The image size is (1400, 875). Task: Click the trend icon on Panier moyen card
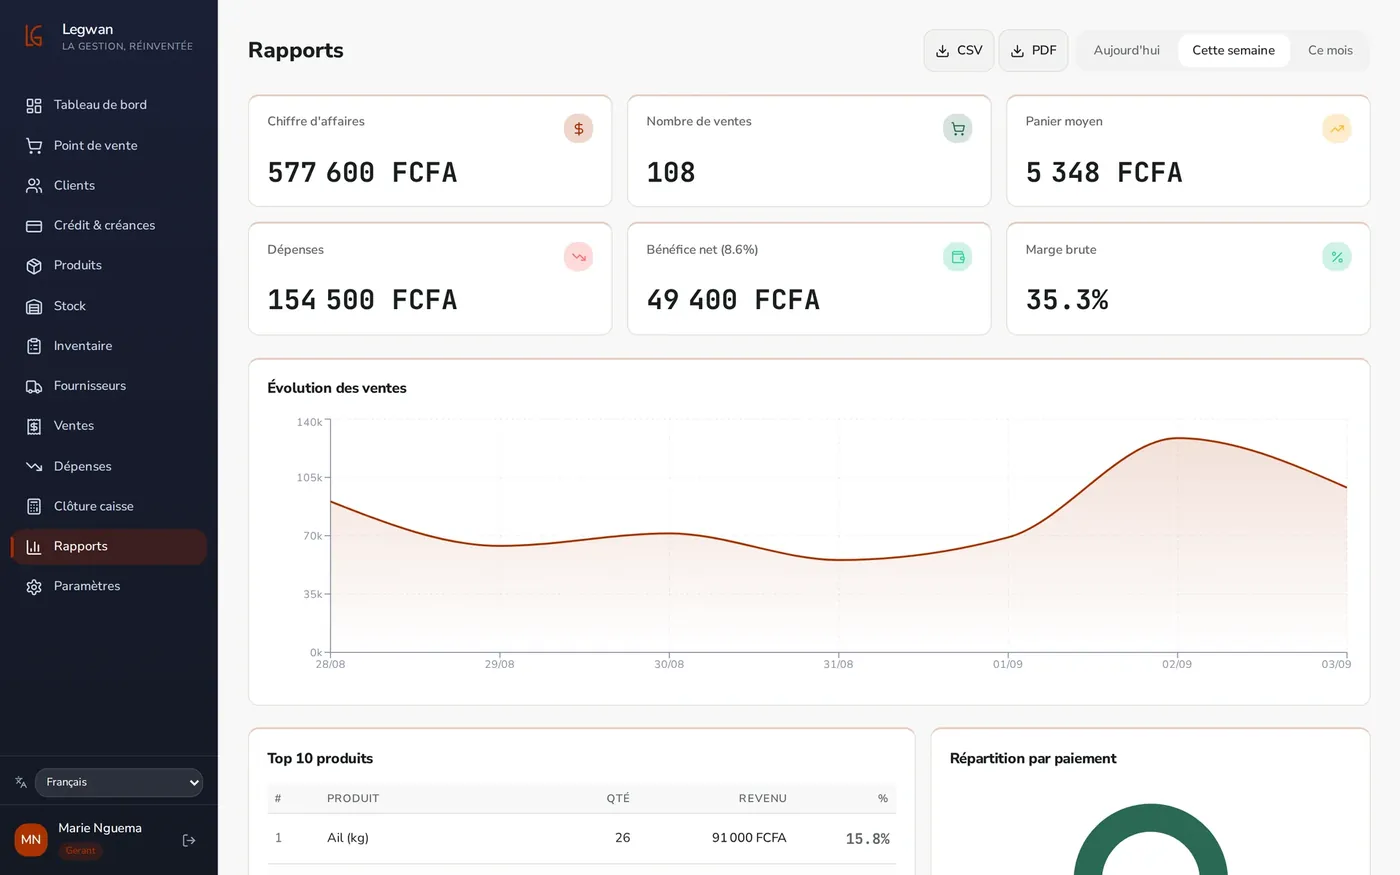point(1337,128)
